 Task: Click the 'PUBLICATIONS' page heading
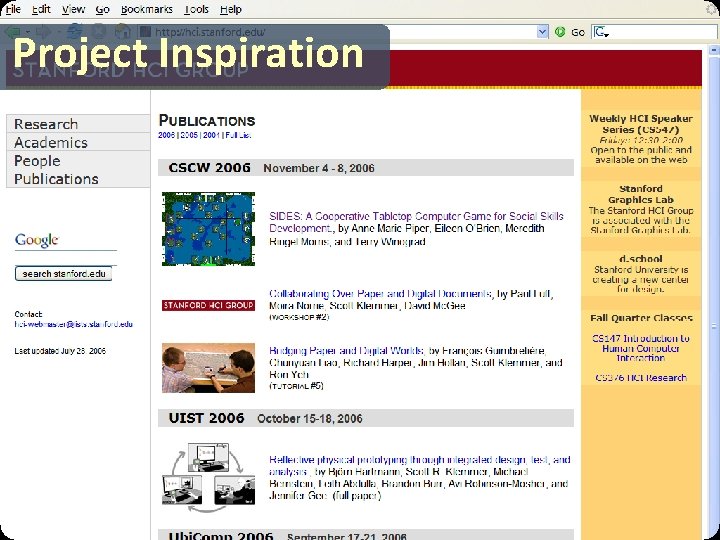[x=207, y=120]
